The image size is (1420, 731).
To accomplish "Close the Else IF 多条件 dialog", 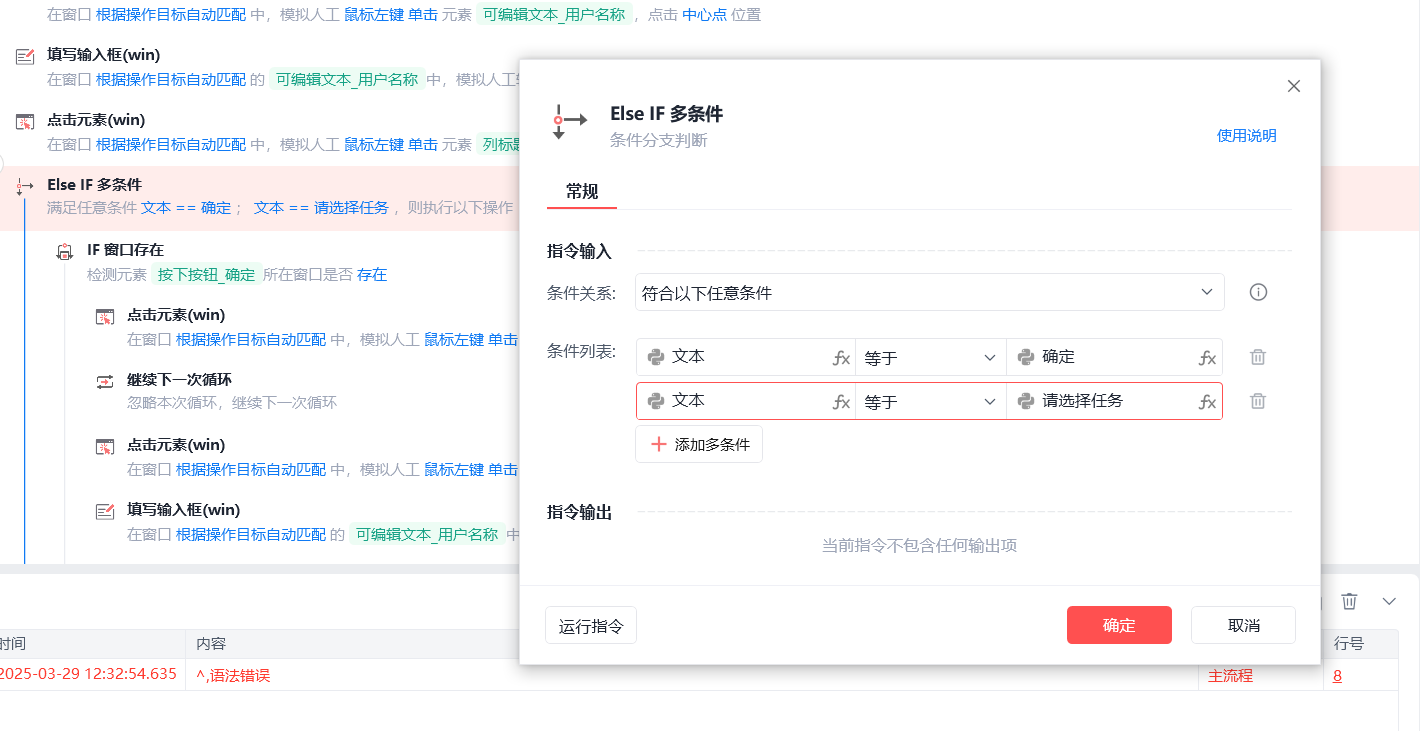I will click(1294, 86).
